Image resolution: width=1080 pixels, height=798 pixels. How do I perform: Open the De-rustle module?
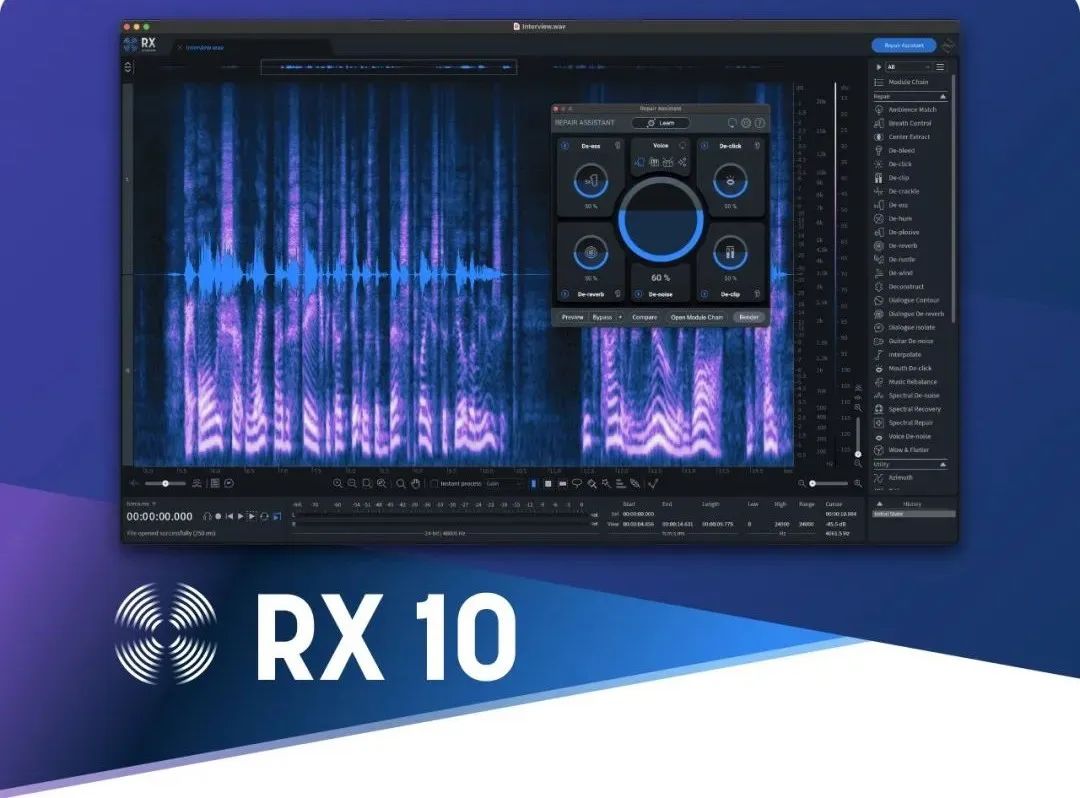(895, 260)
